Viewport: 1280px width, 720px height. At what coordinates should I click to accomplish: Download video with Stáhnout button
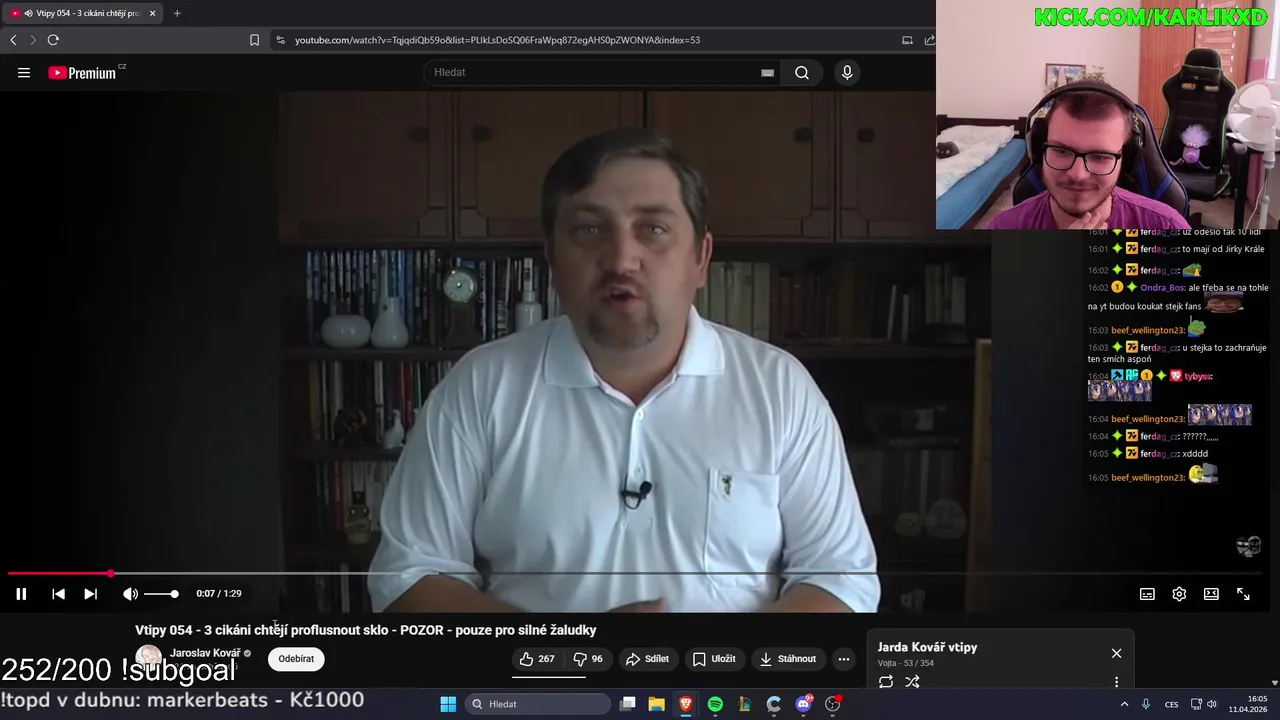(788, 659)
